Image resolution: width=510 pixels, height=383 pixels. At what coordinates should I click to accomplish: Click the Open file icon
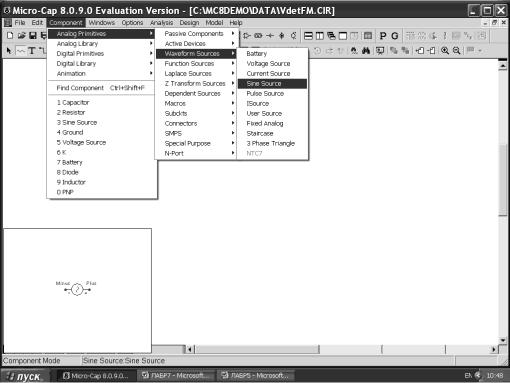[x=22, y=36]
